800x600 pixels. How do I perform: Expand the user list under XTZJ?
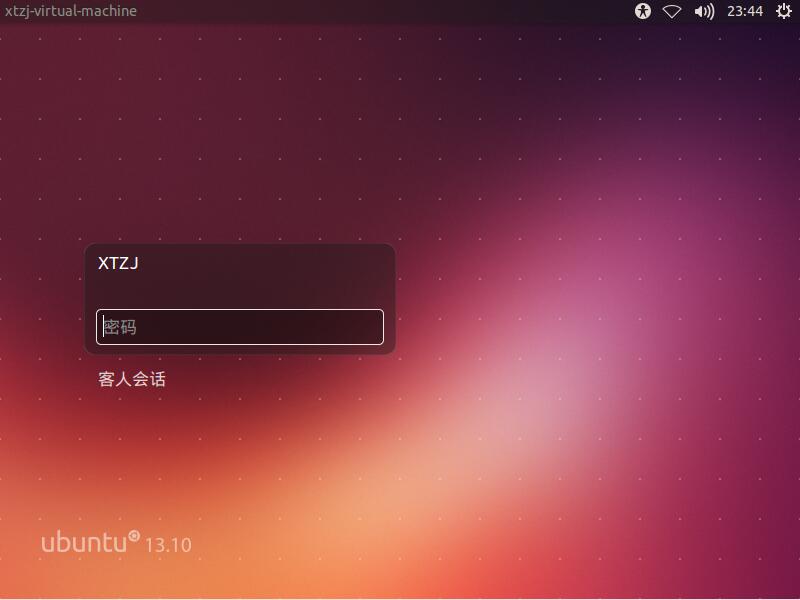(118, 264)
